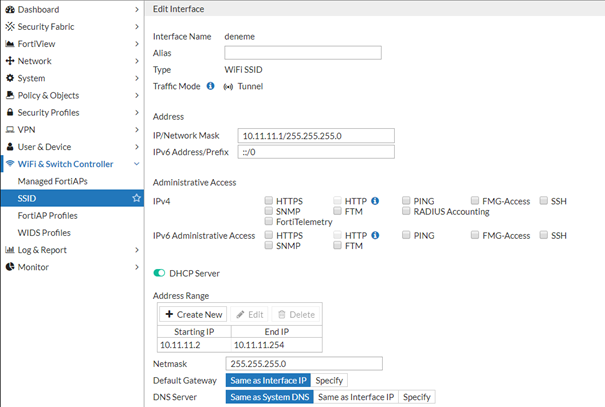Check the IPv4 PING option
The width and height of the screenshot is (605, 407).
click(405, 201)
